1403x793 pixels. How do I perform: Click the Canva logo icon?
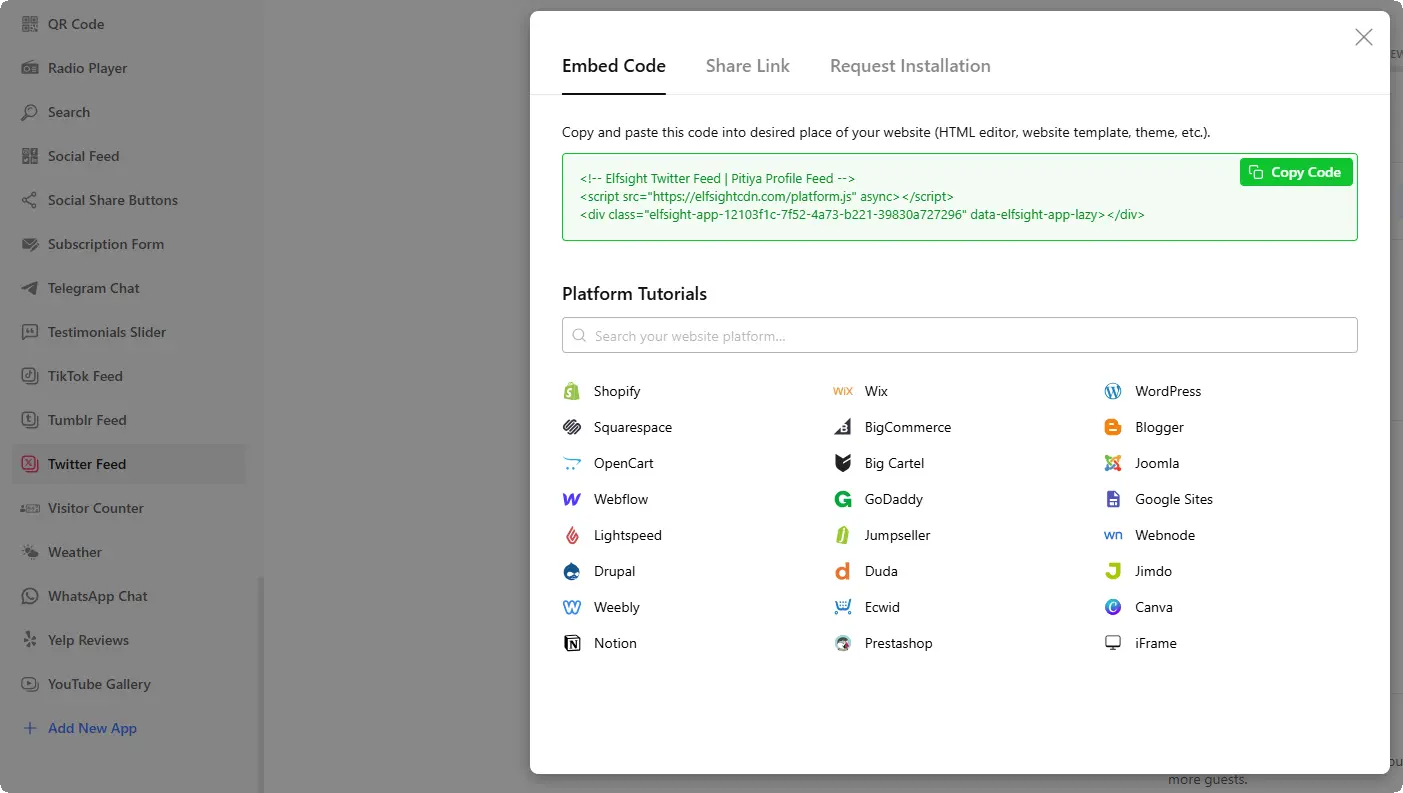pos(1113,607)
